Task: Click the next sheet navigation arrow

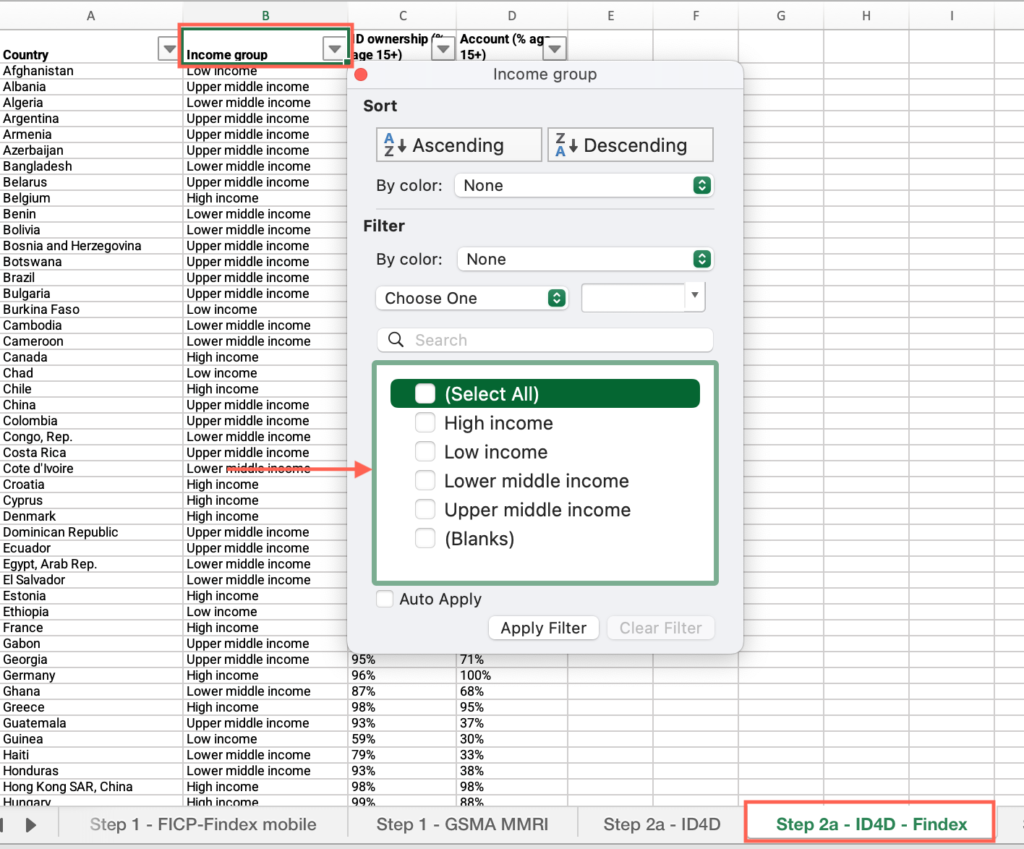Action: [31, 825]
